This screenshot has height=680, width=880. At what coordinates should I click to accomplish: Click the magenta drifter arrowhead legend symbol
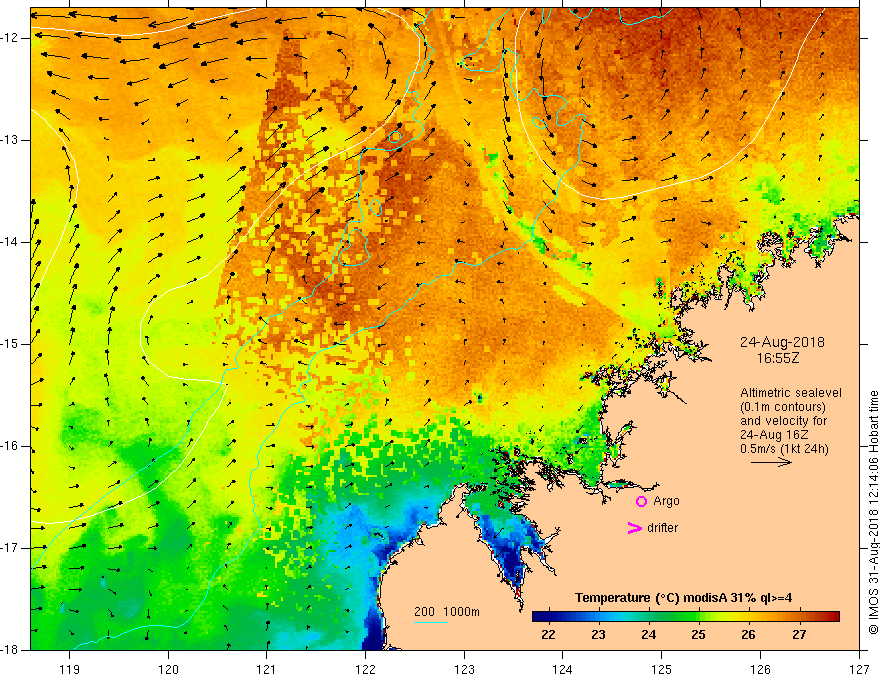click(x=635, y=528)
